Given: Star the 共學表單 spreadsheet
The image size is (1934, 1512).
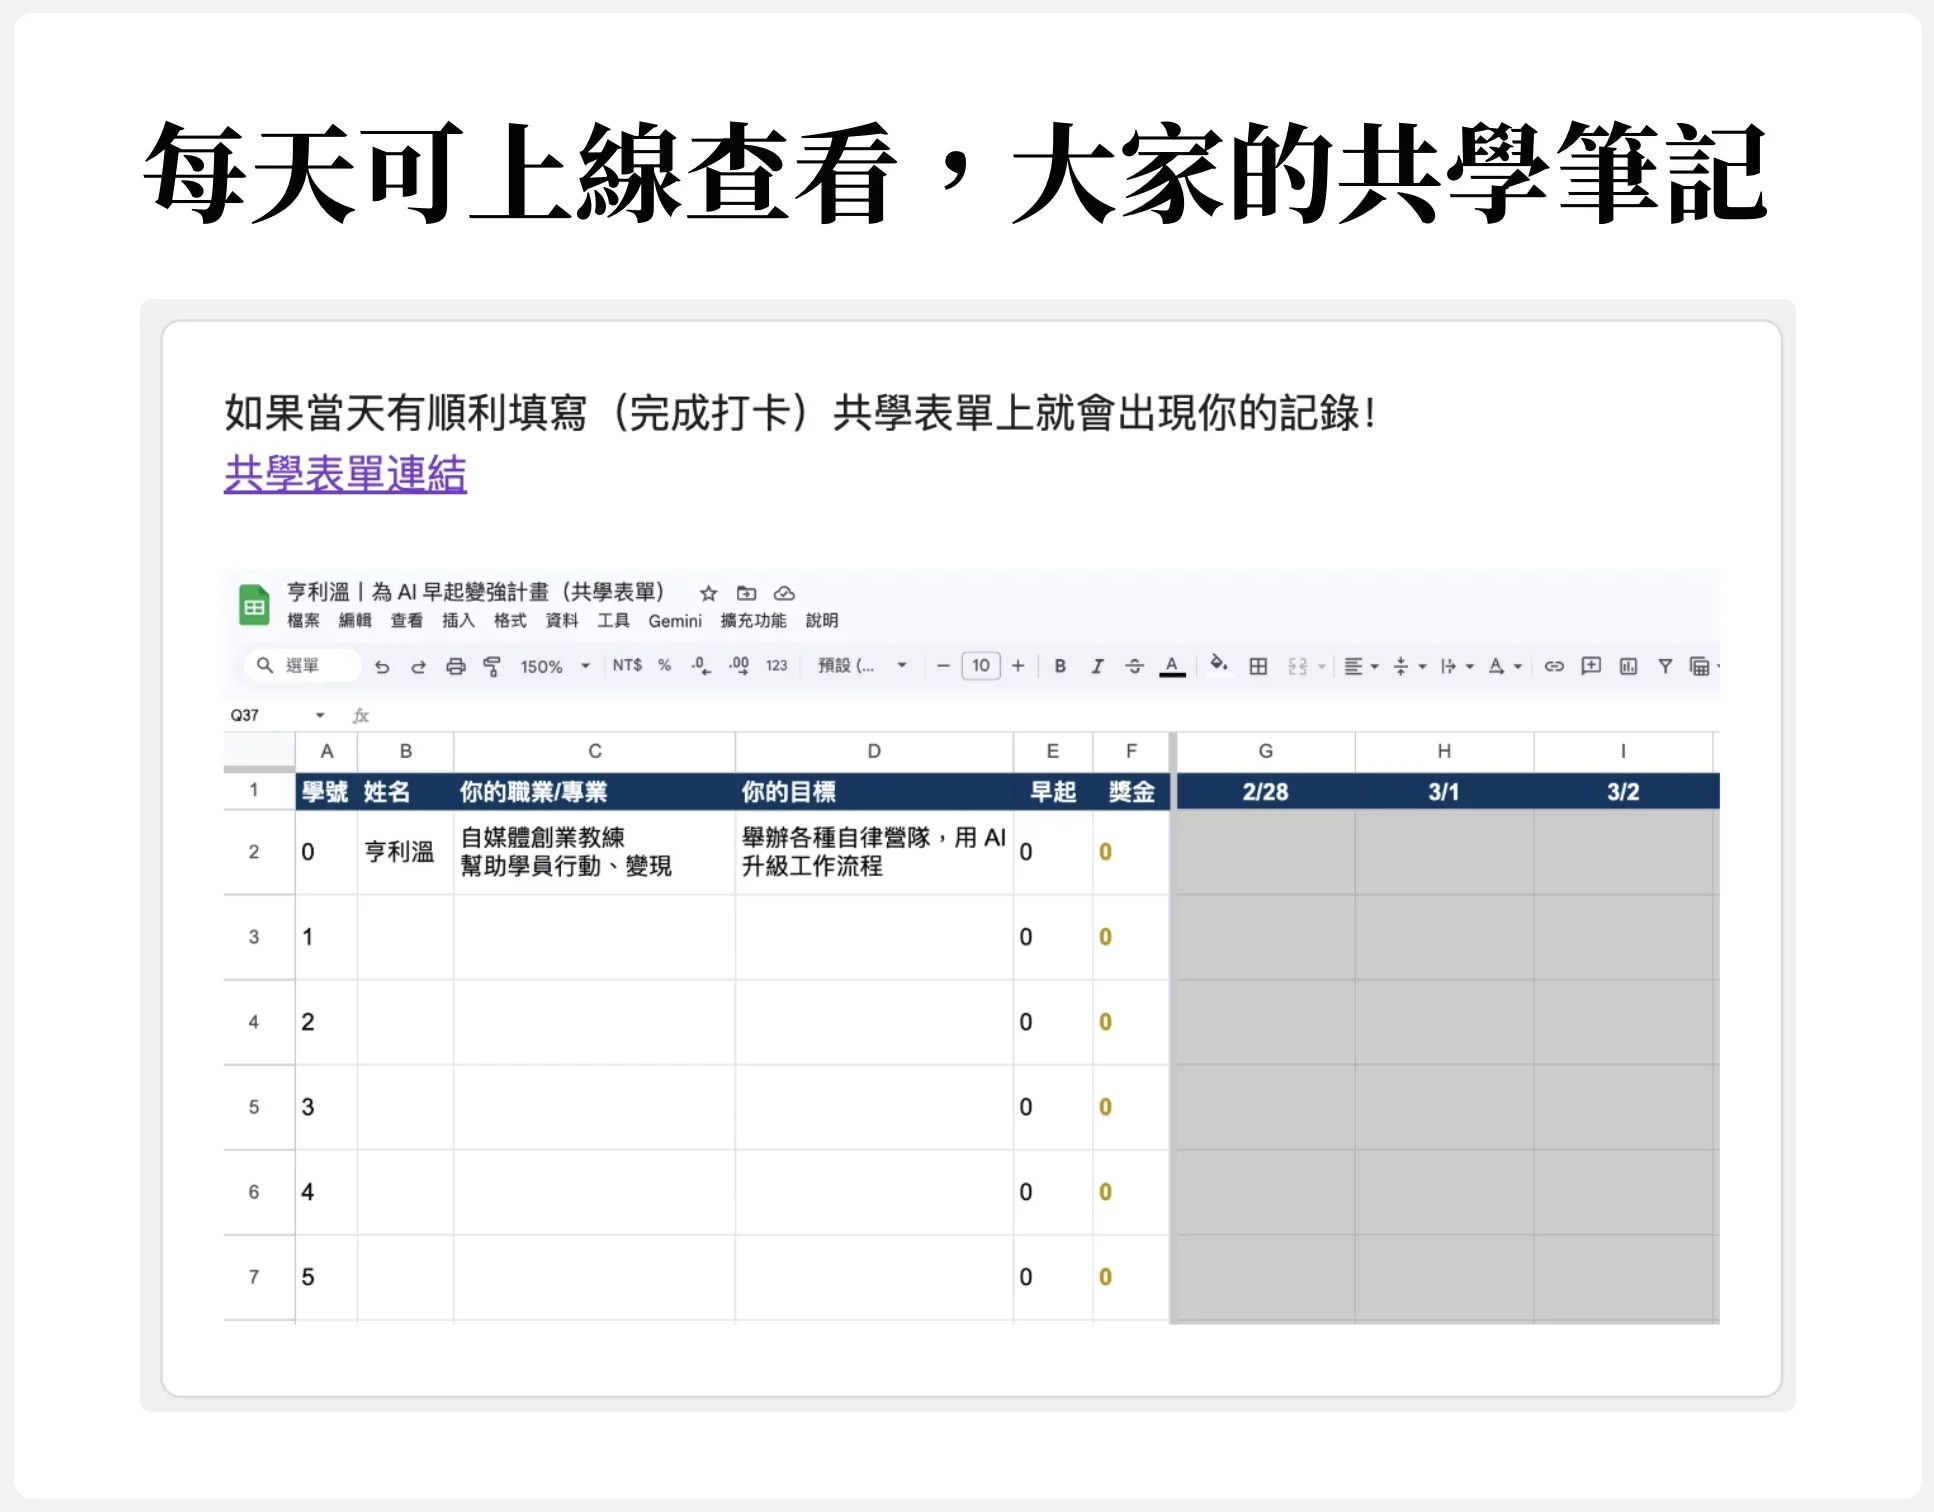Looking at the screenshot, I should point(709,593).
